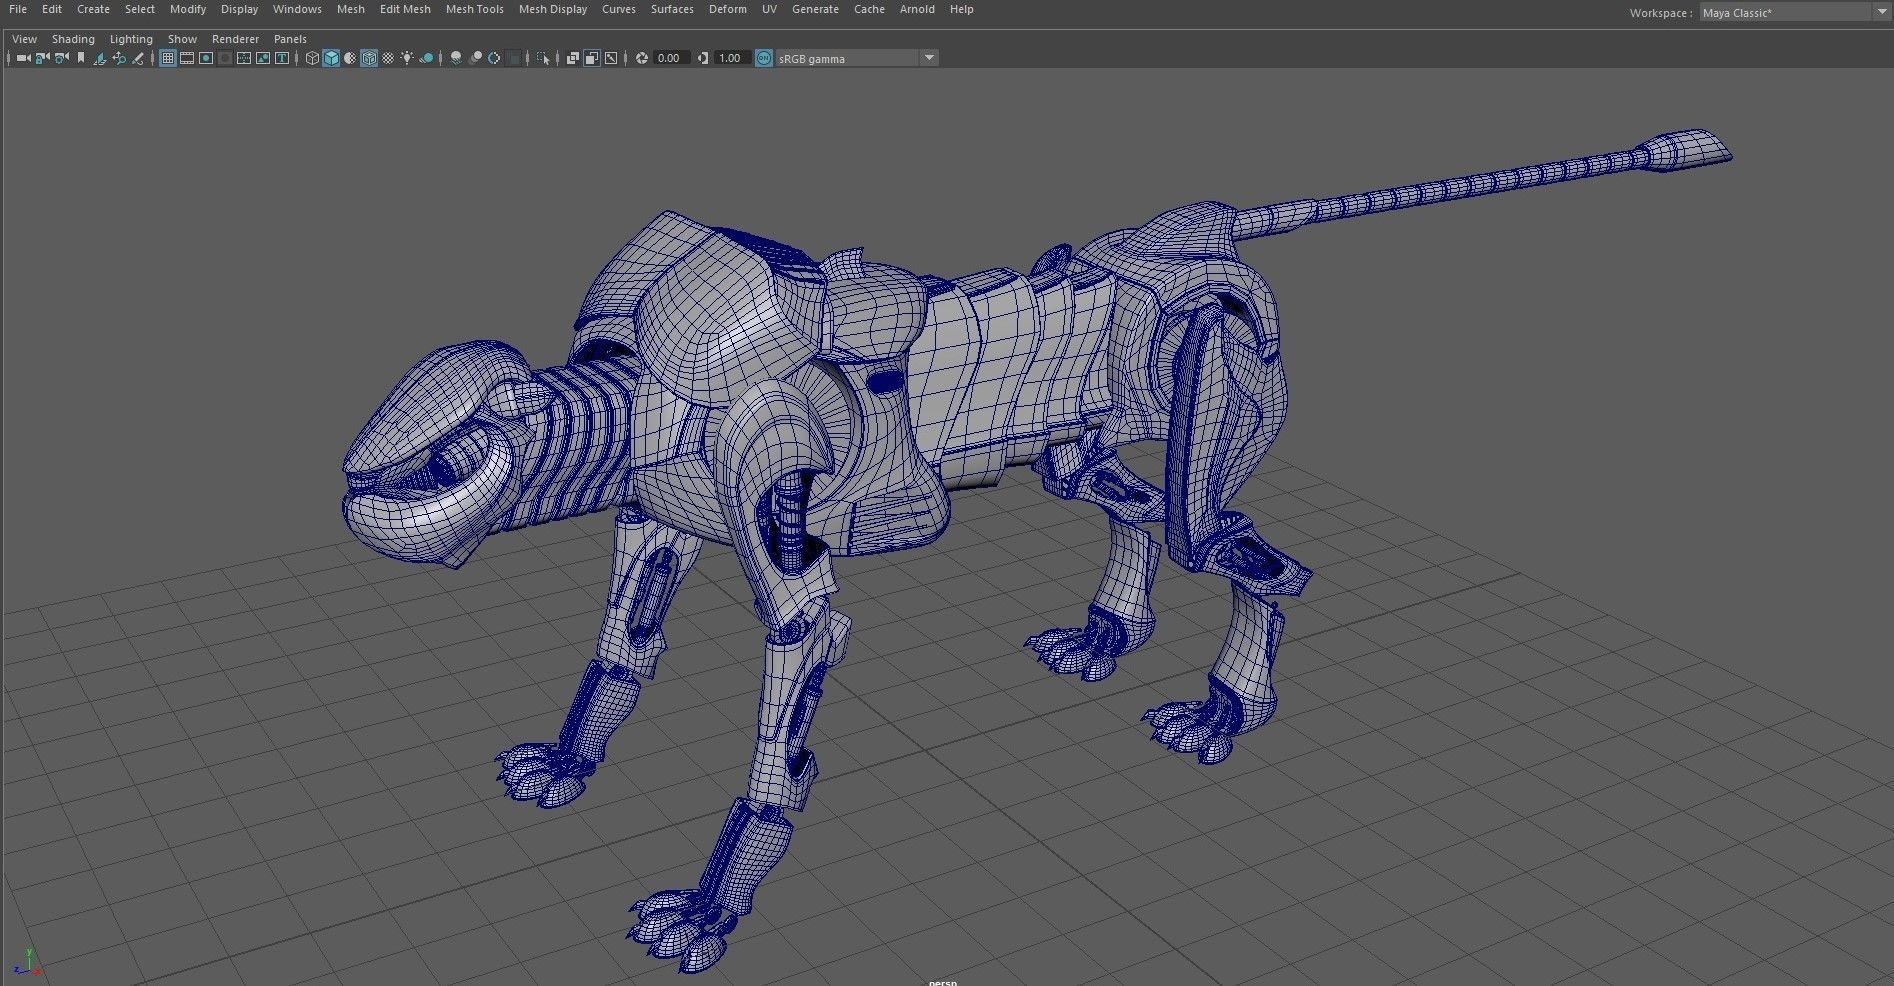Screen dimensions: 1894x986
Task: Toggle the Lock Camera icon
Action: [x=42, y=58]
